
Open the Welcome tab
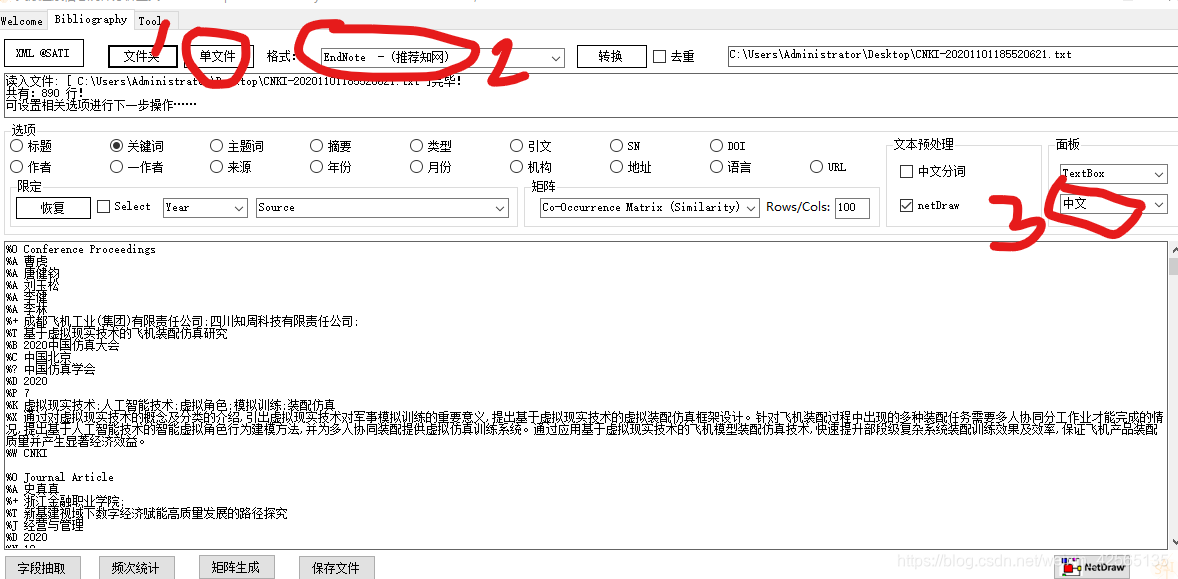[x=21, y=21]
